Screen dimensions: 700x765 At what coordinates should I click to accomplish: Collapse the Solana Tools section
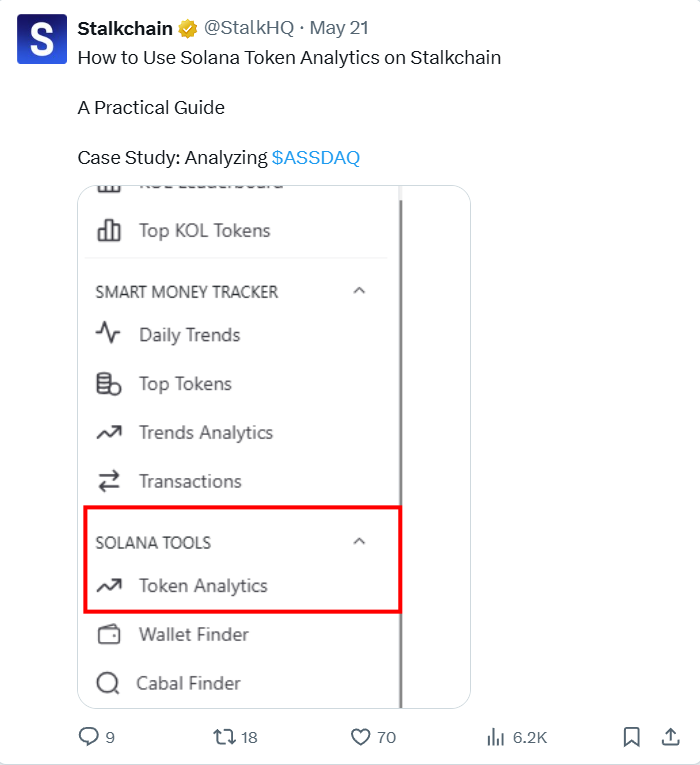point(359,542)
